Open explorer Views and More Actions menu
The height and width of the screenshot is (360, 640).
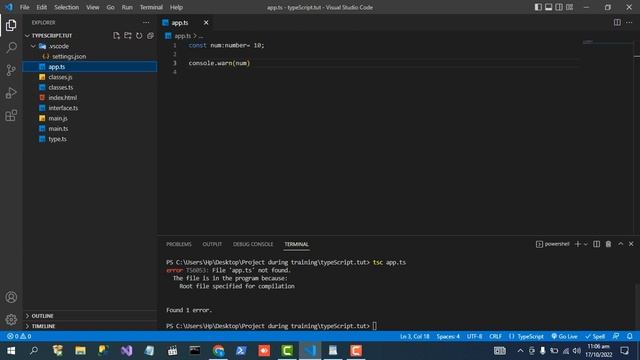pyautogui.click(x=146, y=22)
